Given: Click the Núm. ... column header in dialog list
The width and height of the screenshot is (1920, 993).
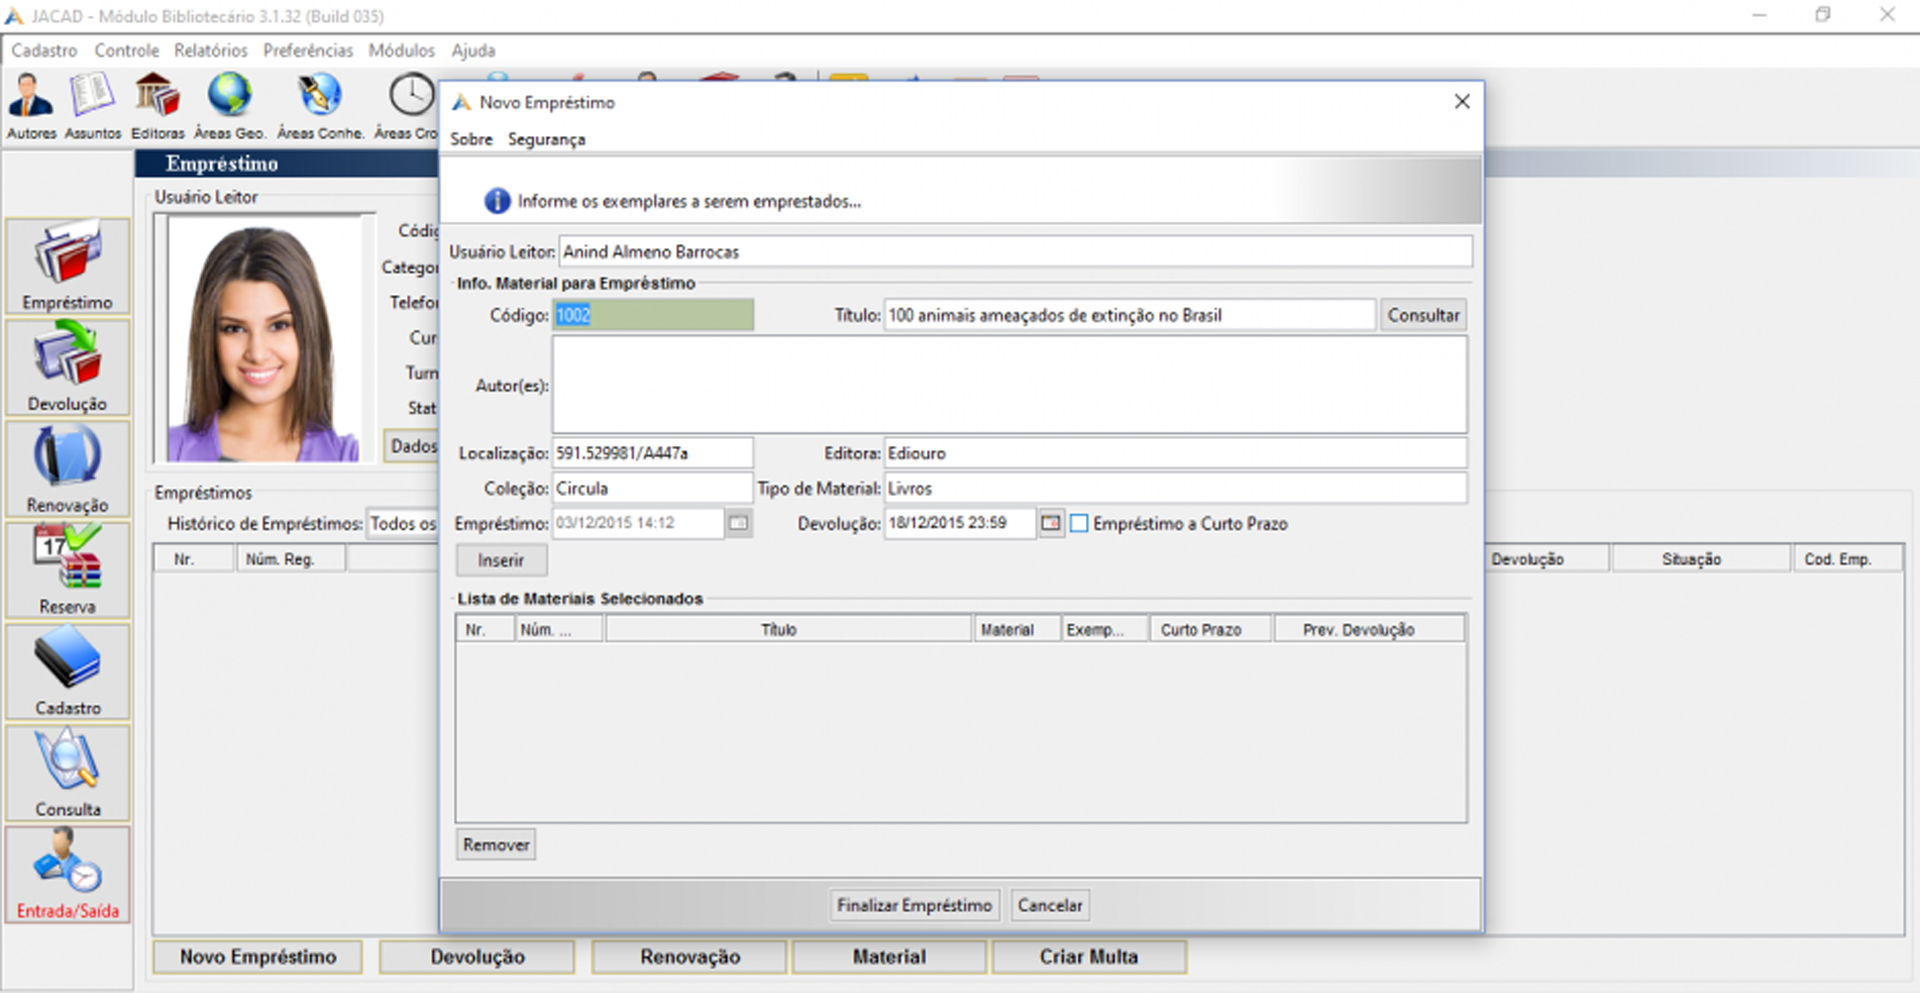Looking at the screenshot, I should tap(558, 630).
